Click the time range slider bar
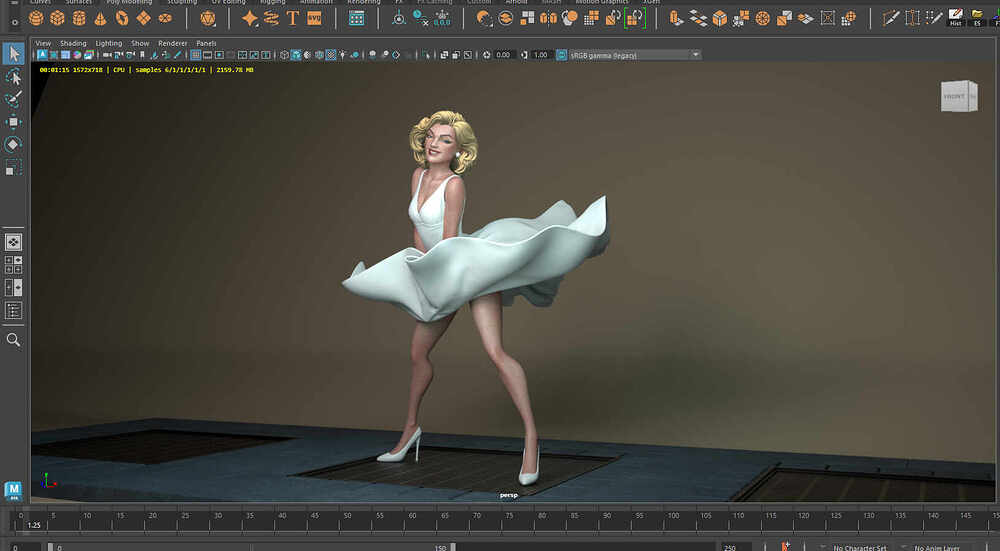This screenshot has height=551, width=1000. coord(253,547)
